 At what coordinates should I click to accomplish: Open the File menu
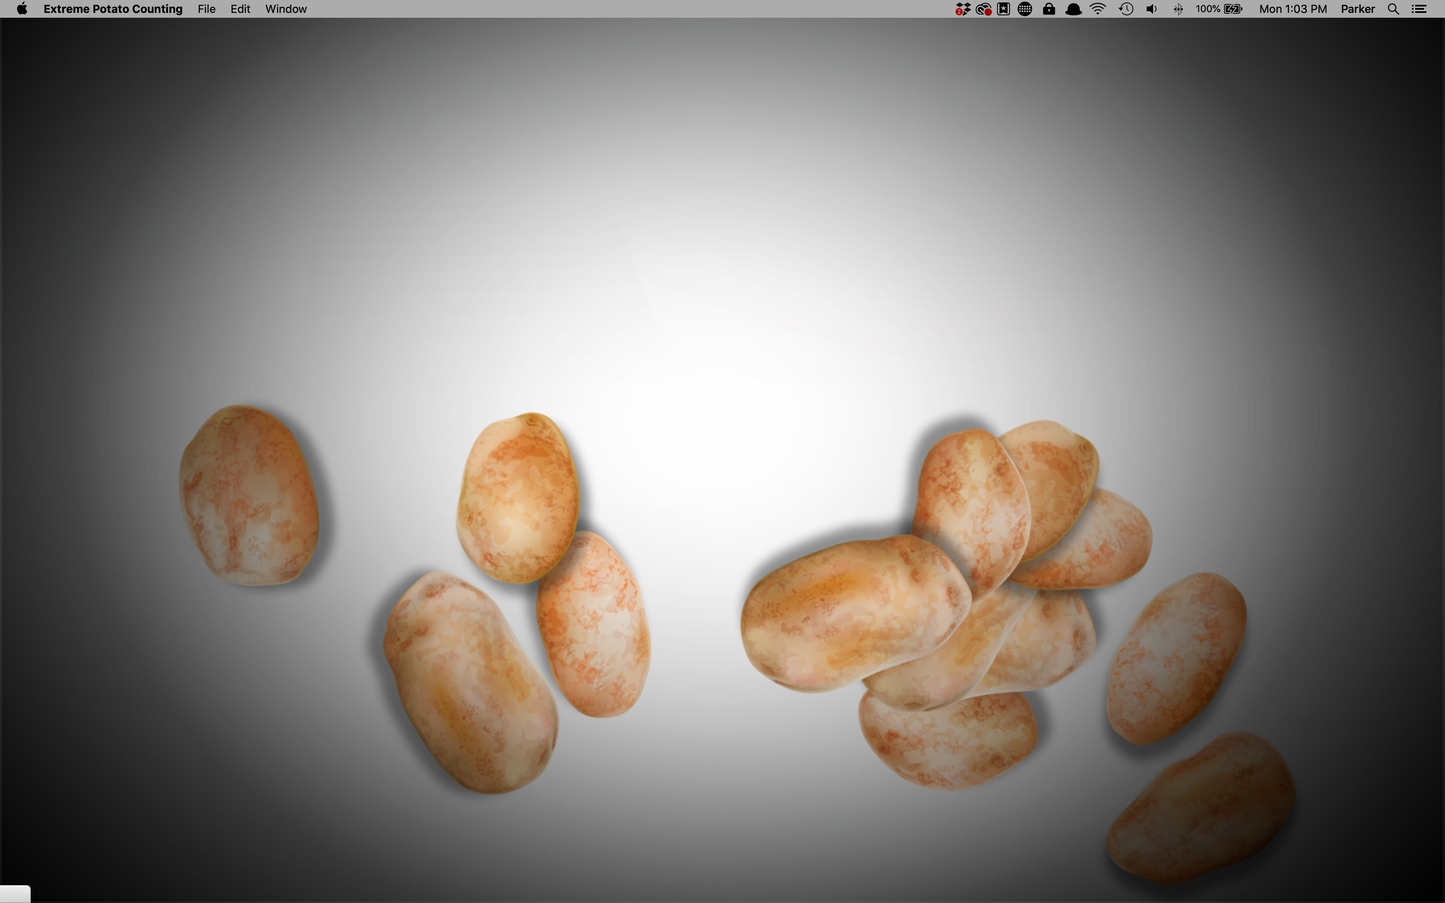[206, 9]
